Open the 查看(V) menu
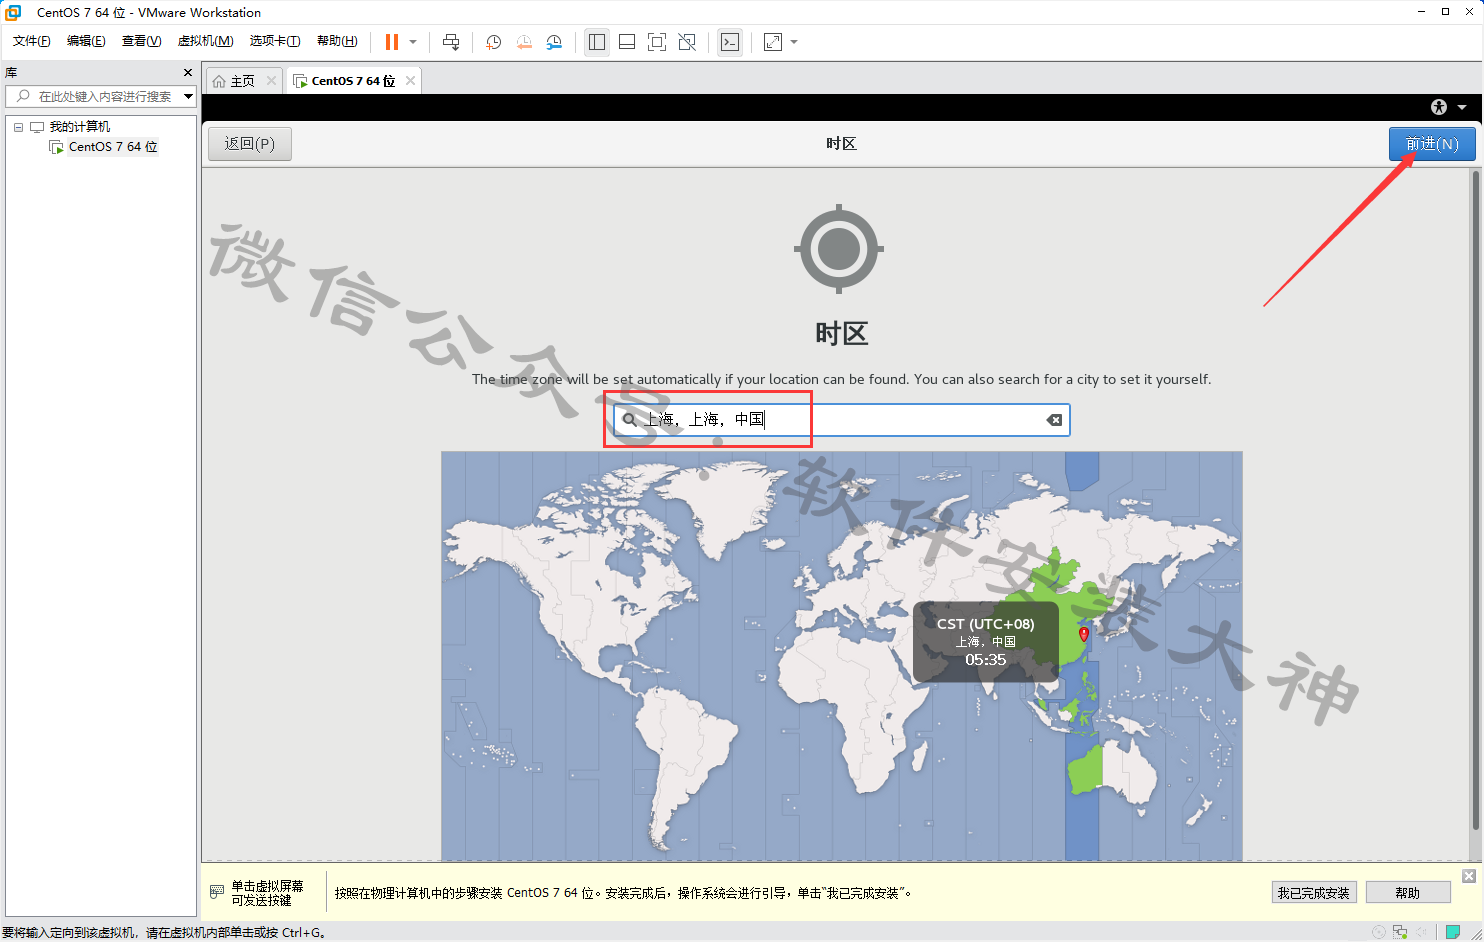The width and height of the screenshot is (1484, 942). [x=141, y=41]
